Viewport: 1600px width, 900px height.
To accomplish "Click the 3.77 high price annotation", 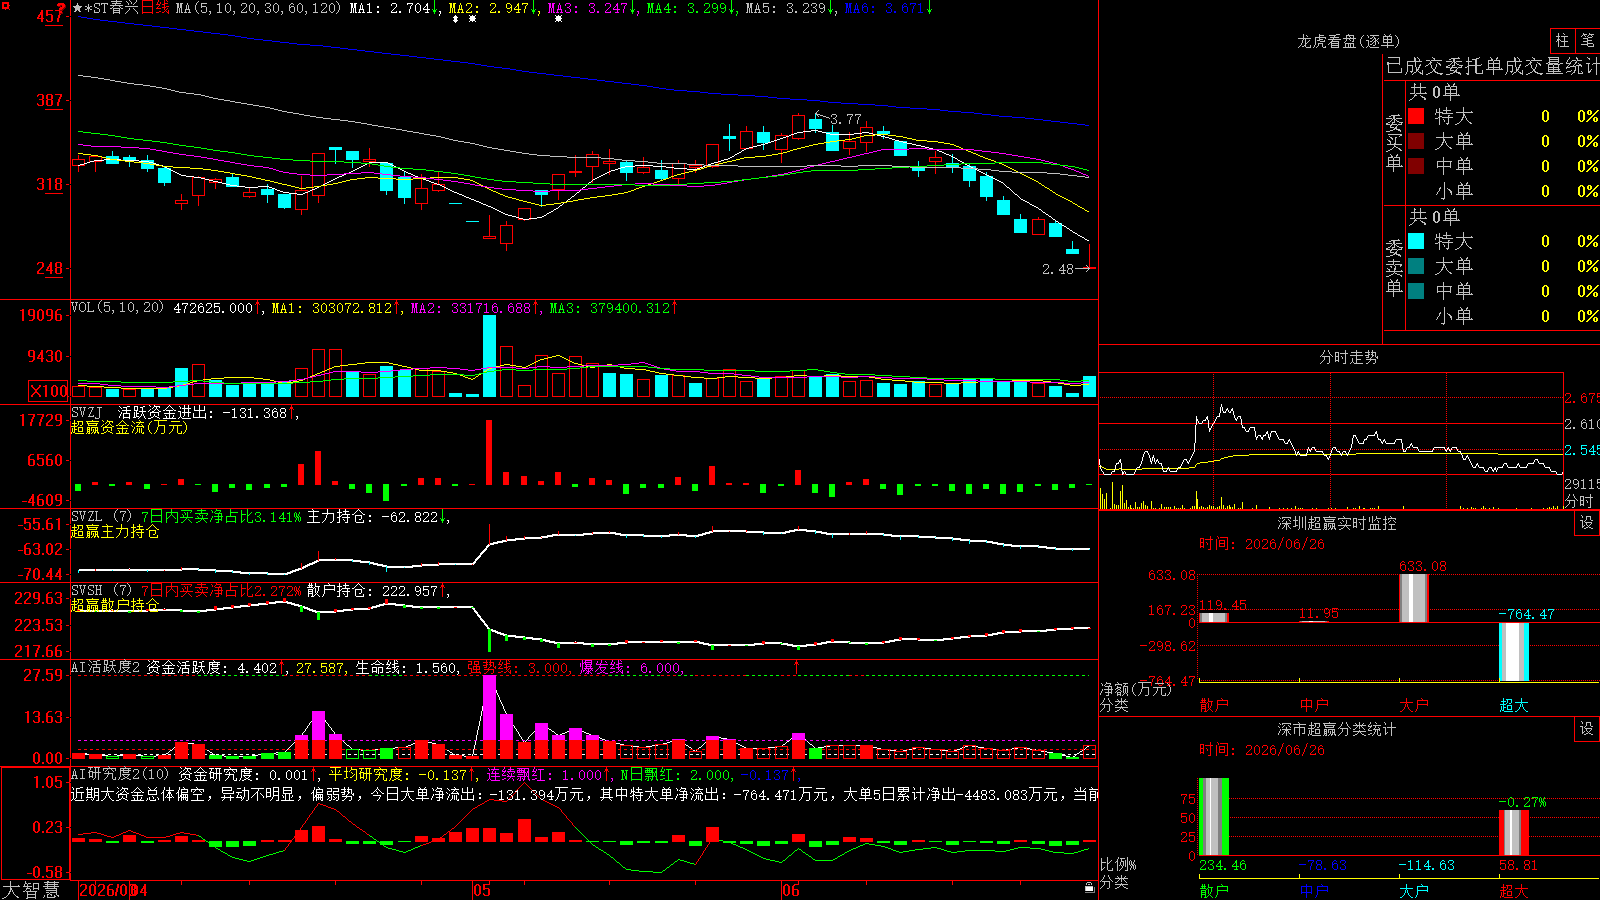I will (846, 119).
